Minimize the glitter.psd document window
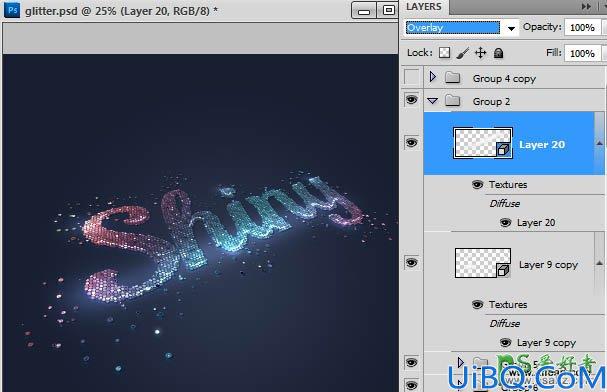The width and height of the screenshot is (607, 392). [364, 10]
